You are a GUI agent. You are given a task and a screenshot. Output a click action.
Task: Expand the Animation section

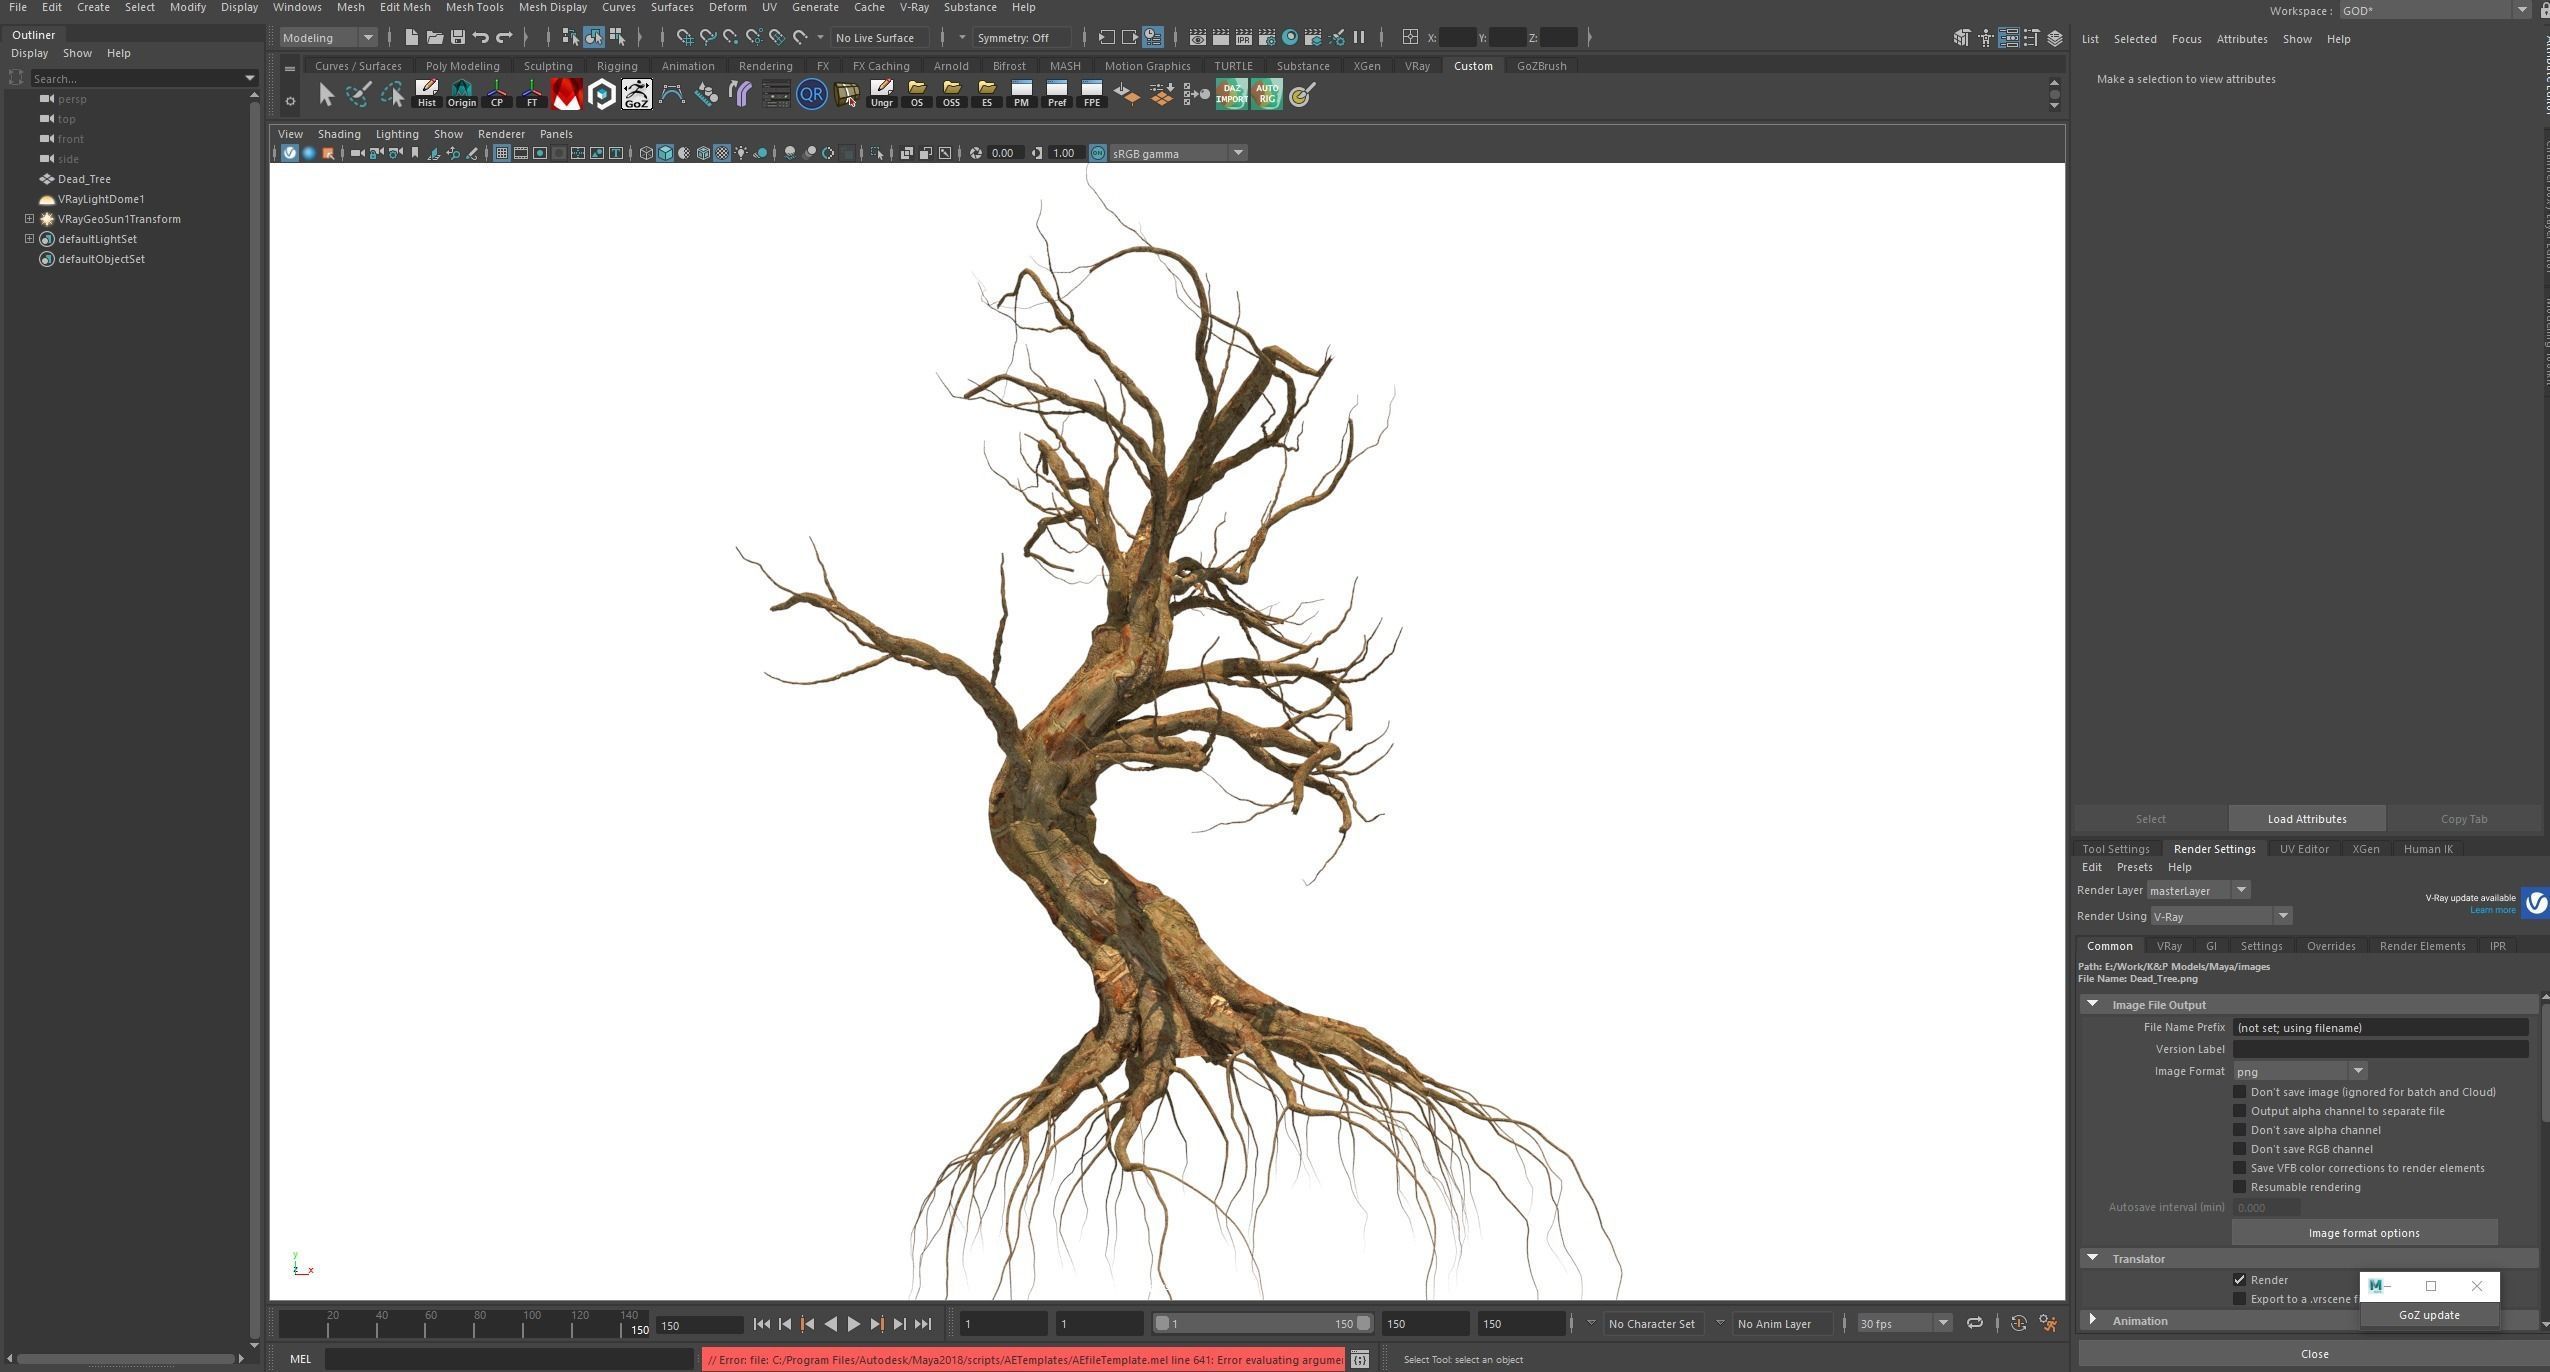click(2093, 1321)
